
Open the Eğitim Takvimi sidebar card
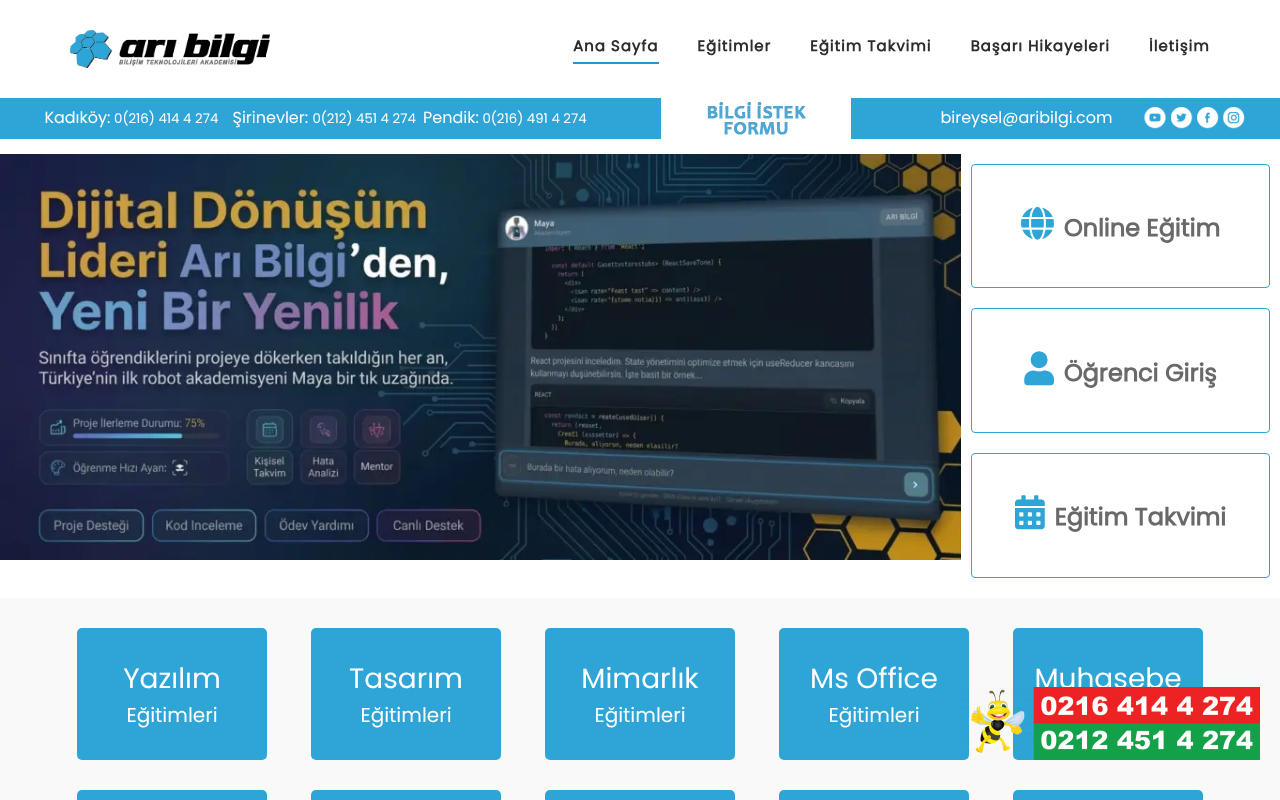[1120, 515]
